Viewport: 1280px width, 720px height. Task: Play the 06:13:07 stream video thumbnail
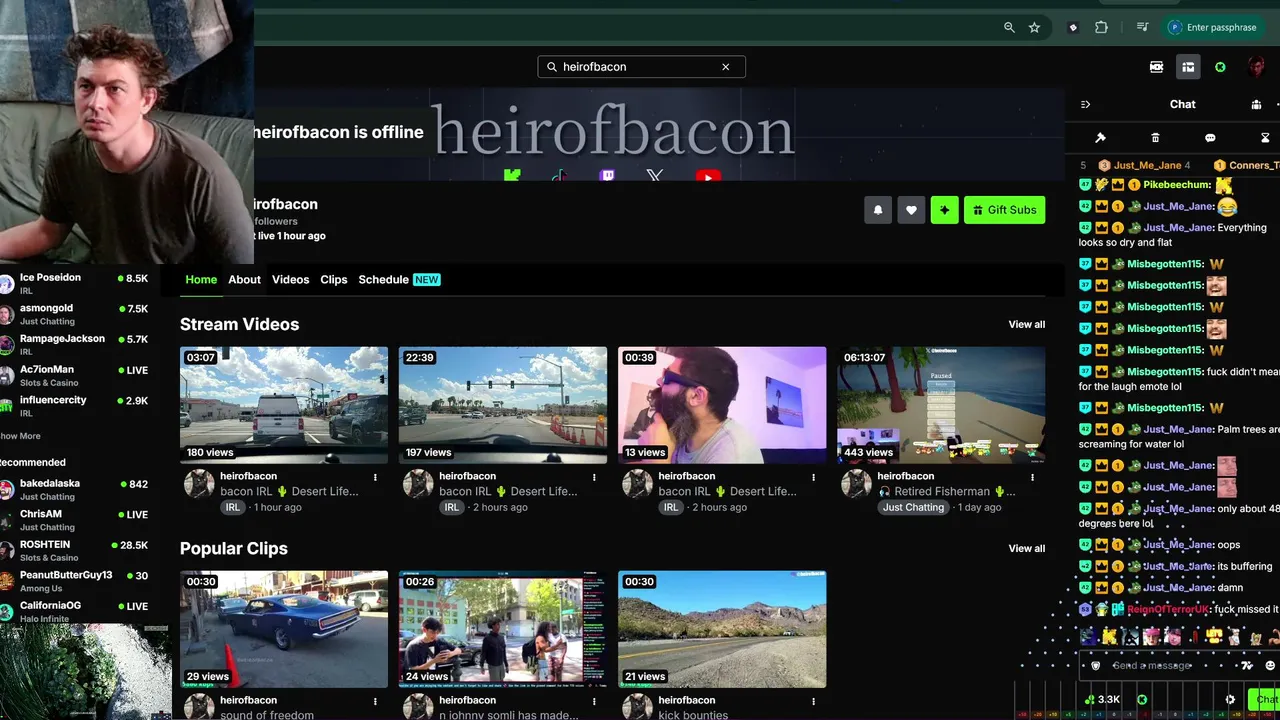941,405
